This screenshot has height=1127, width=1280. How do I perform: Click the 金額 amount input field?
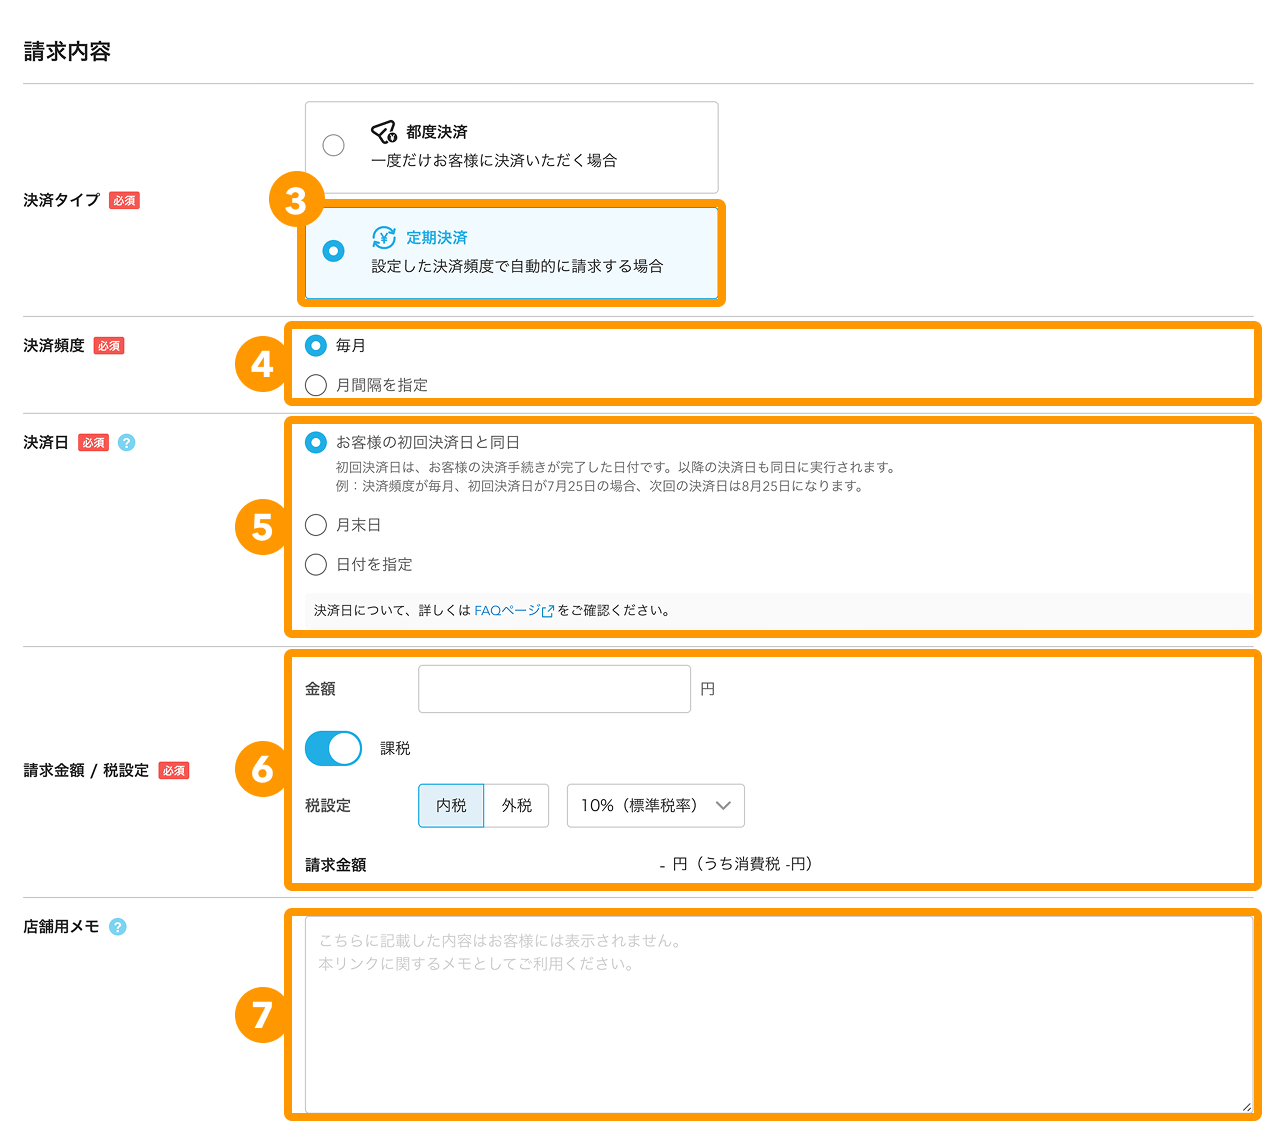pyautogui.click(x=554, y=689)
